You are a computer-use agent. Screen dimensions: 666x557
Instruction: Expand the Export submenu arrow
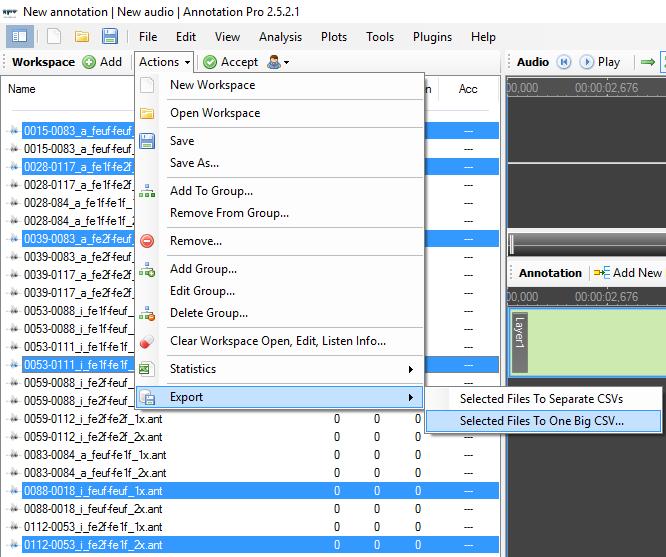411,398
